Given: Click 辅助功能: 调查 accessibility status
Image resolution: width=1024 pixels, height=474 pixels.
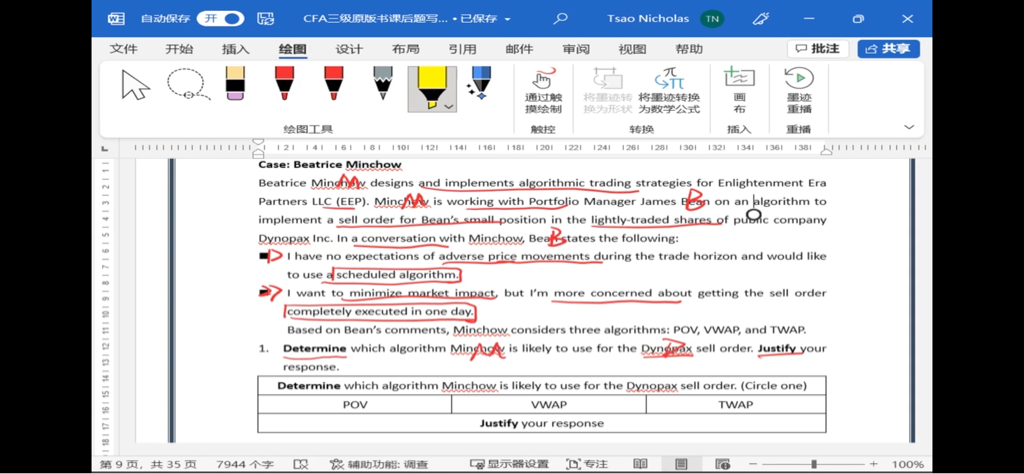Looking at the screenshot, I should coord(379,464).
